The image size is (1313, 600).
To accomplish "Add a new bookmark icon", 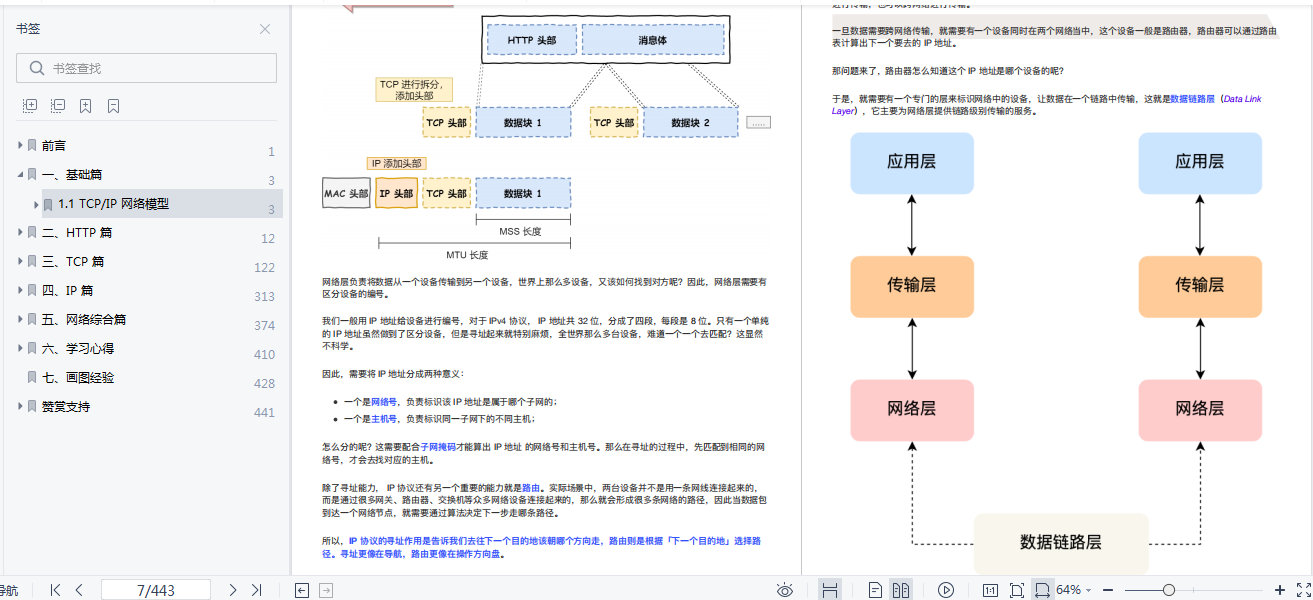I will click(x=86, y=105).
